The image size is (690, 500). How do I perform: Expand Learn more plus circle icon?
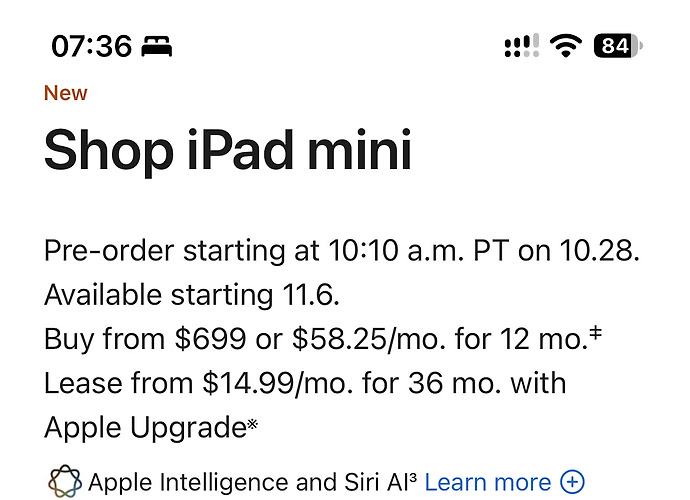572,482
